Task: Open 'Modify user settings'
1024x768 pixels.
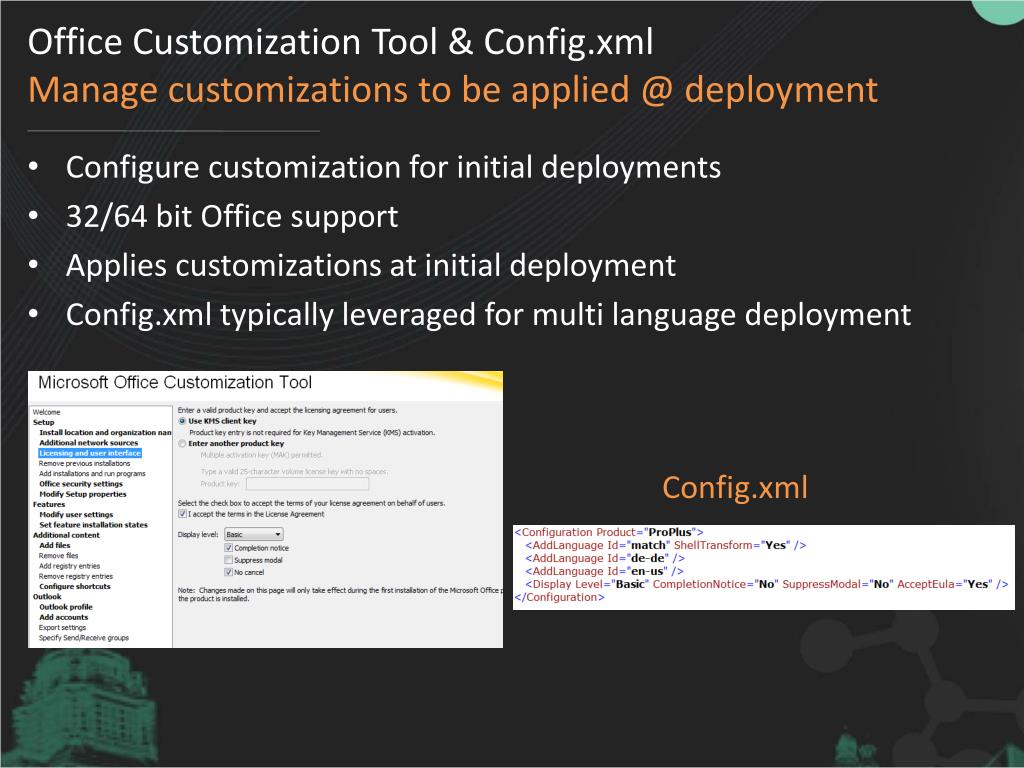Action: click(76, 515)
